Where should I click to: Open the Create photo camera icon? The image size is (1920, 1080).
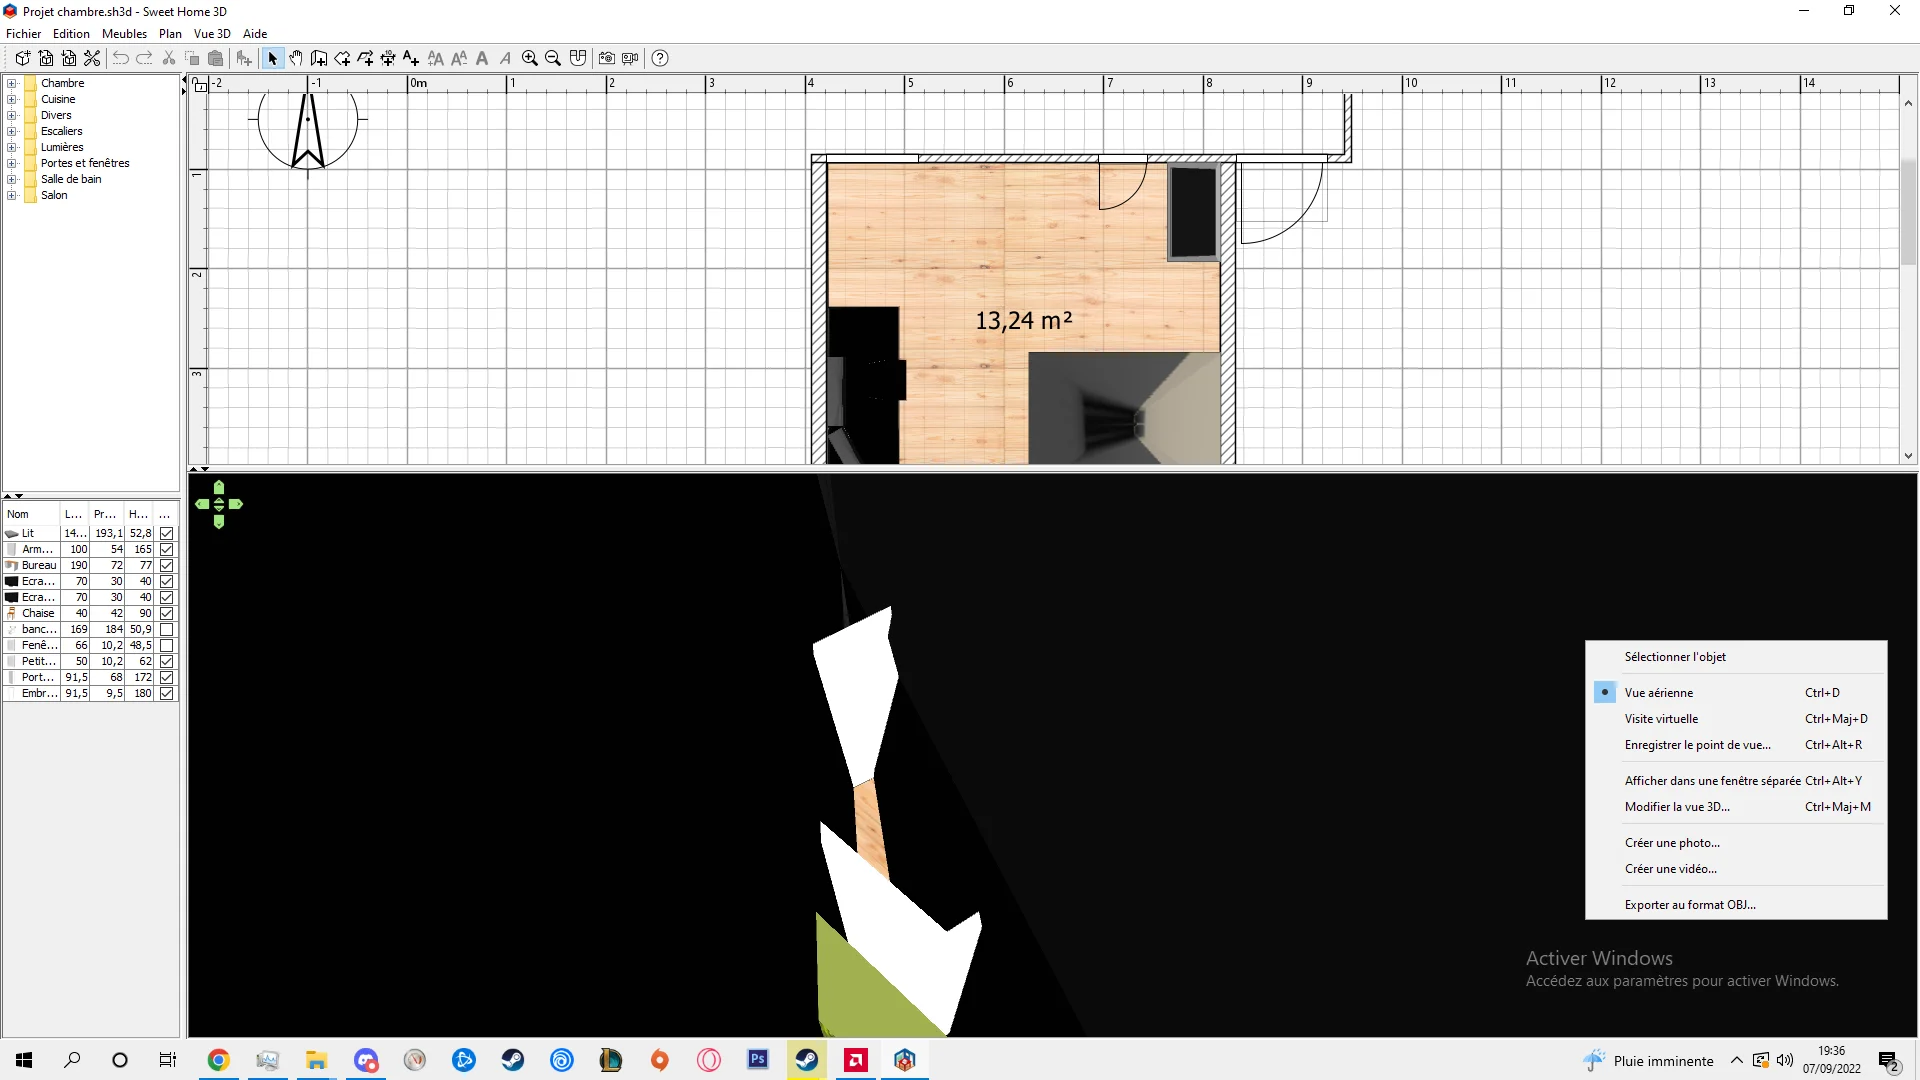(x=607, y=58)
